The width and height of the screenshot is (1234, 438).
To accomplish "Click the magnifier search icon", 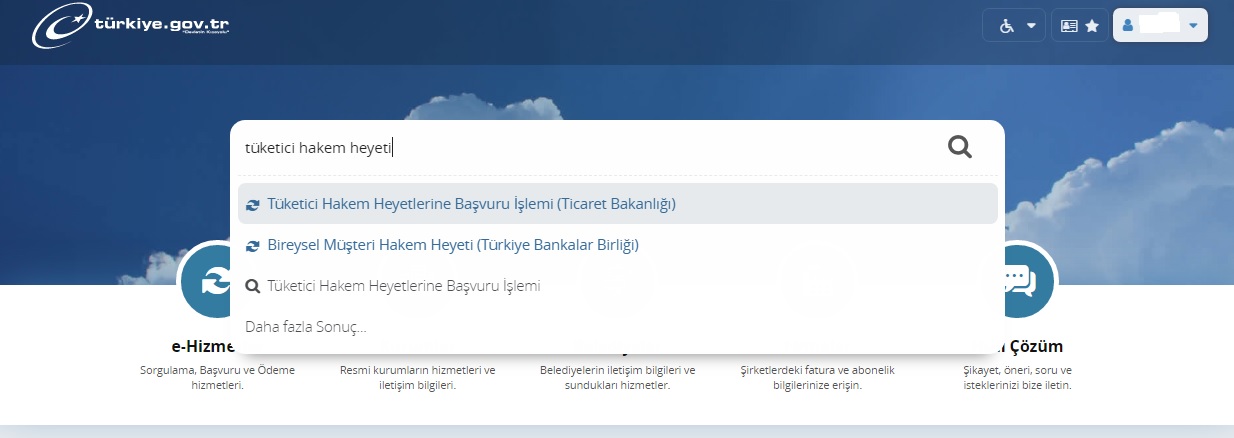I will coord(960,148).
